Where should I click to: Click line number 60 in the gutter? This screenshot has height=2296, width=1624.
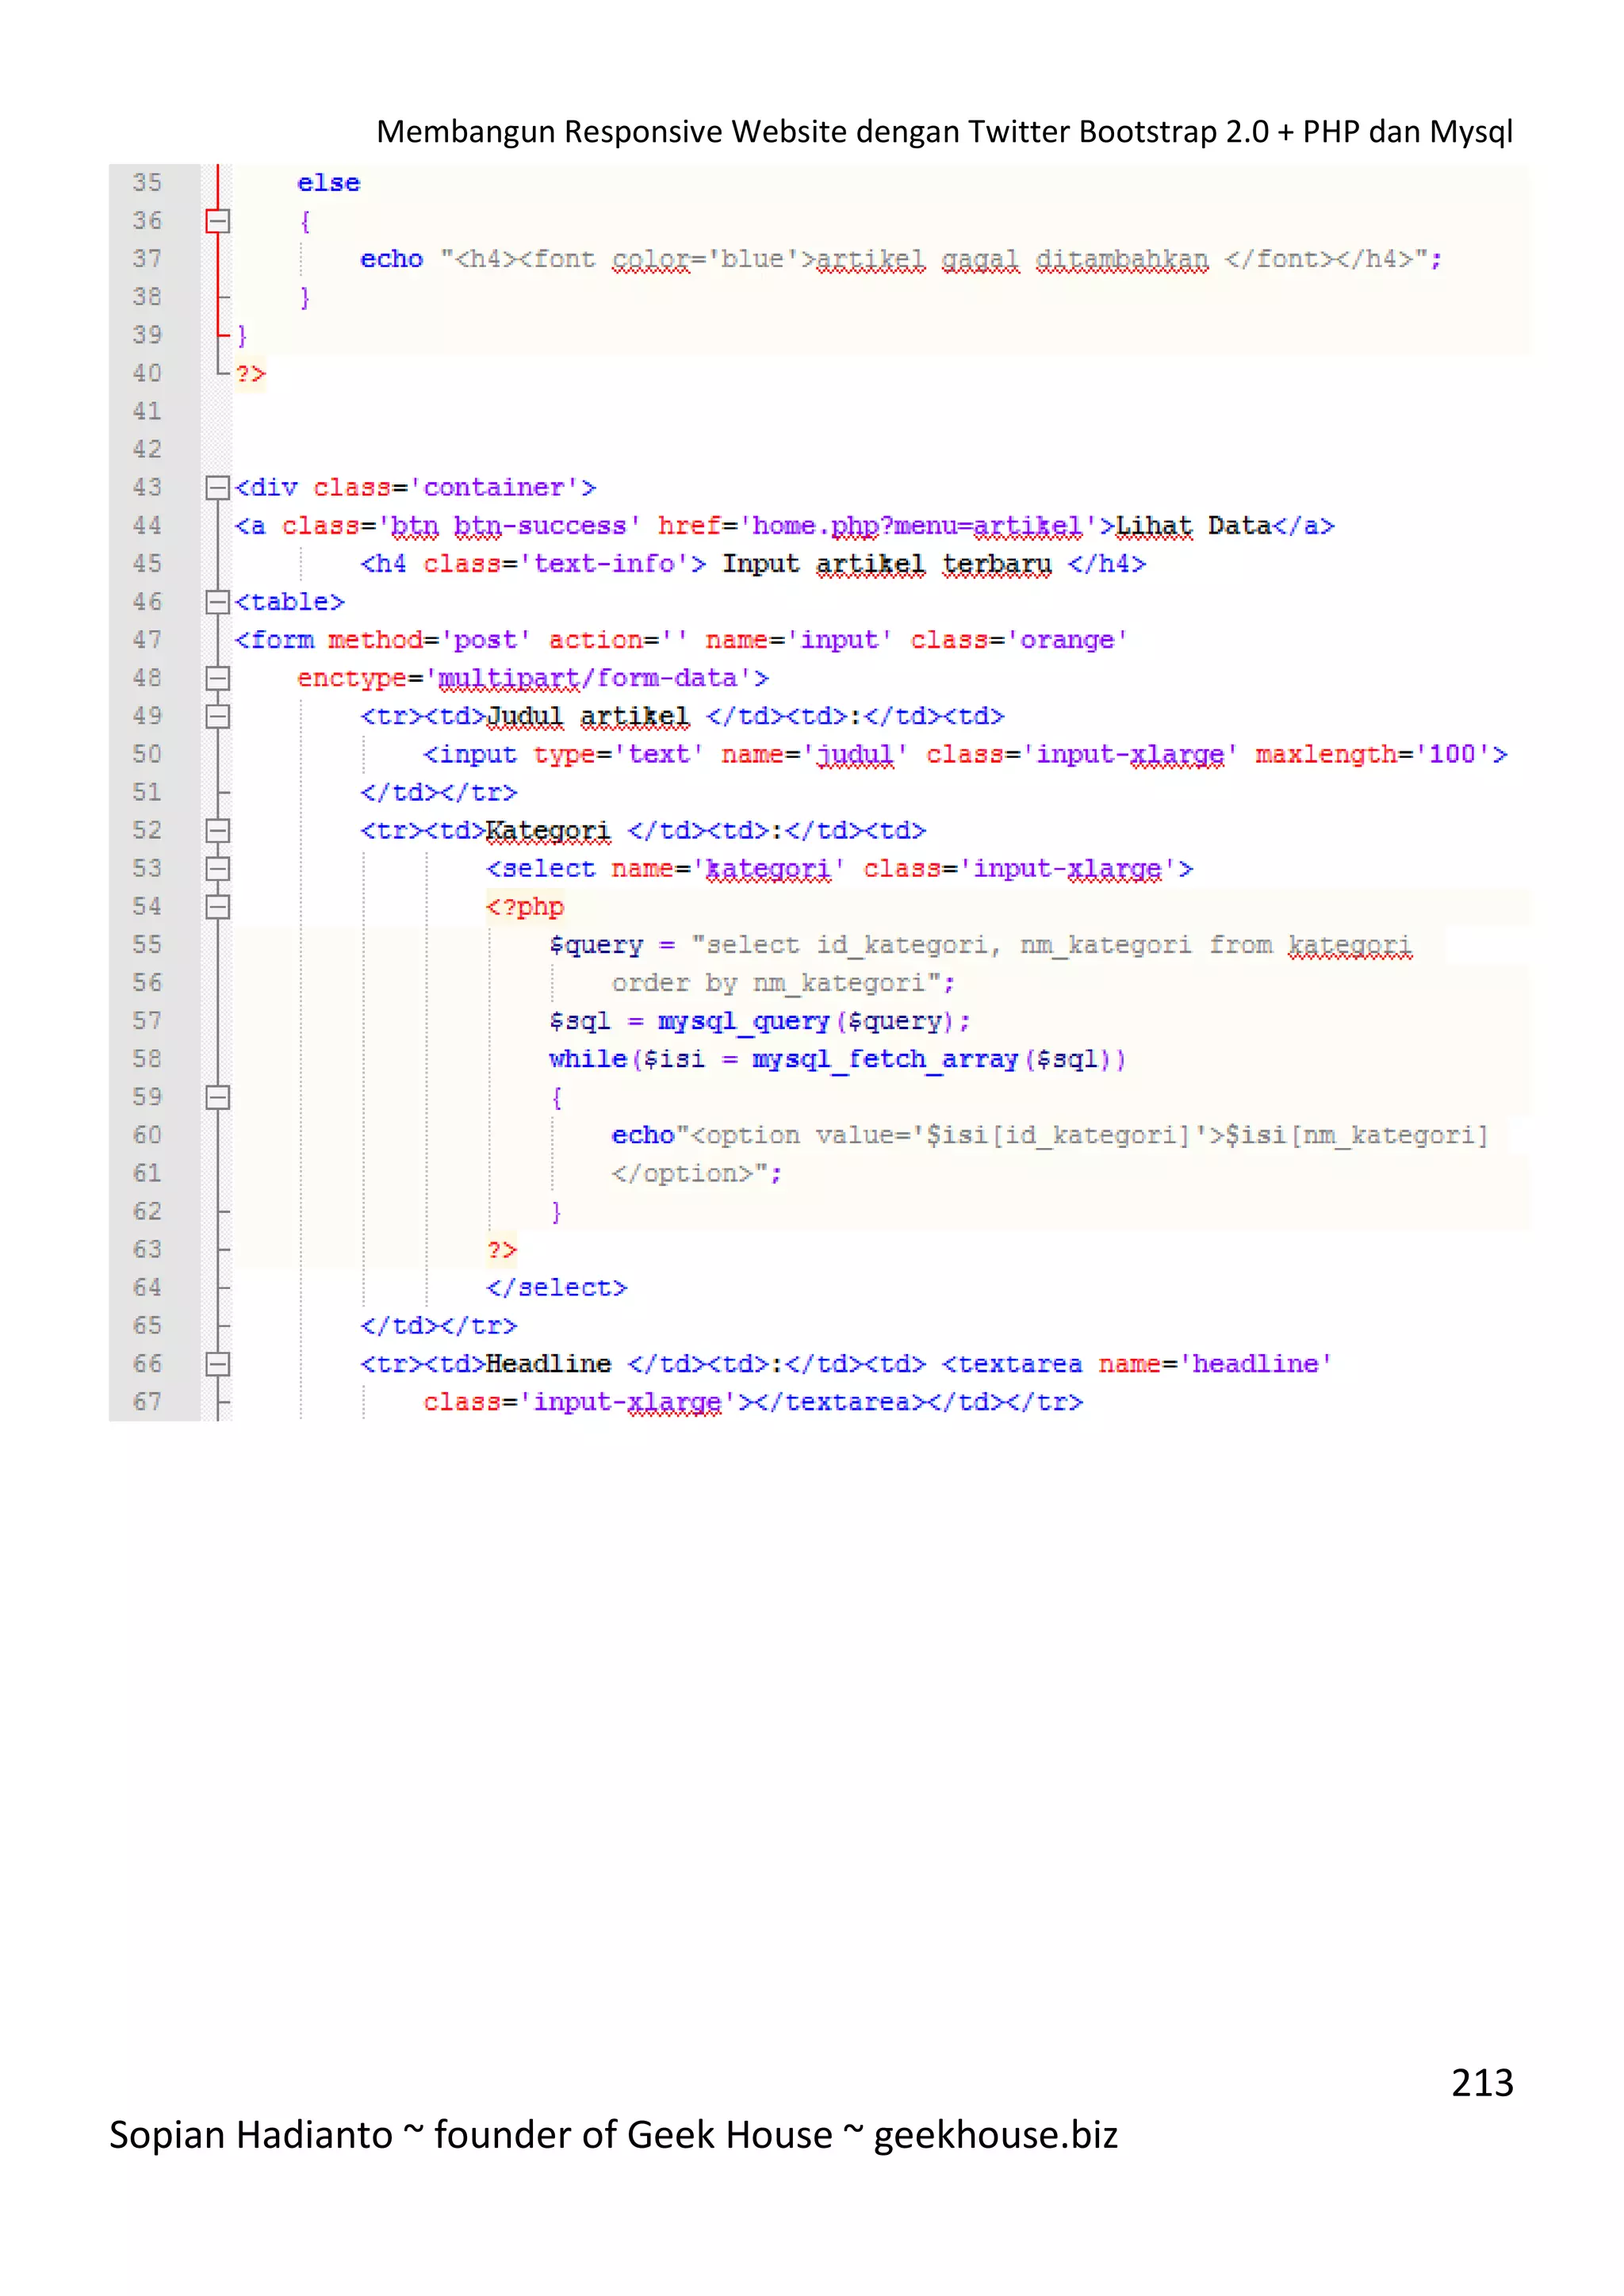[147, 1135]
